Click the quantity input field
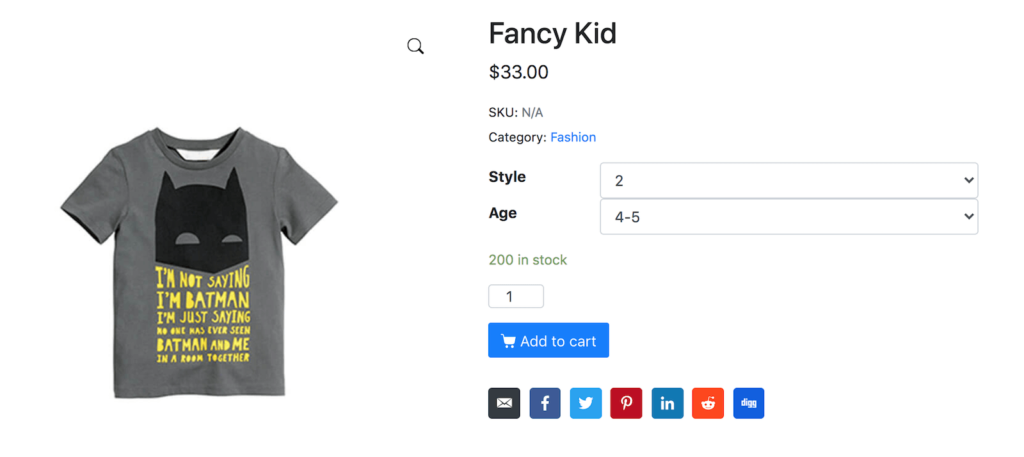Viewport: 1024px width, 457px height. pyautogui.click(x=516, y=296)
